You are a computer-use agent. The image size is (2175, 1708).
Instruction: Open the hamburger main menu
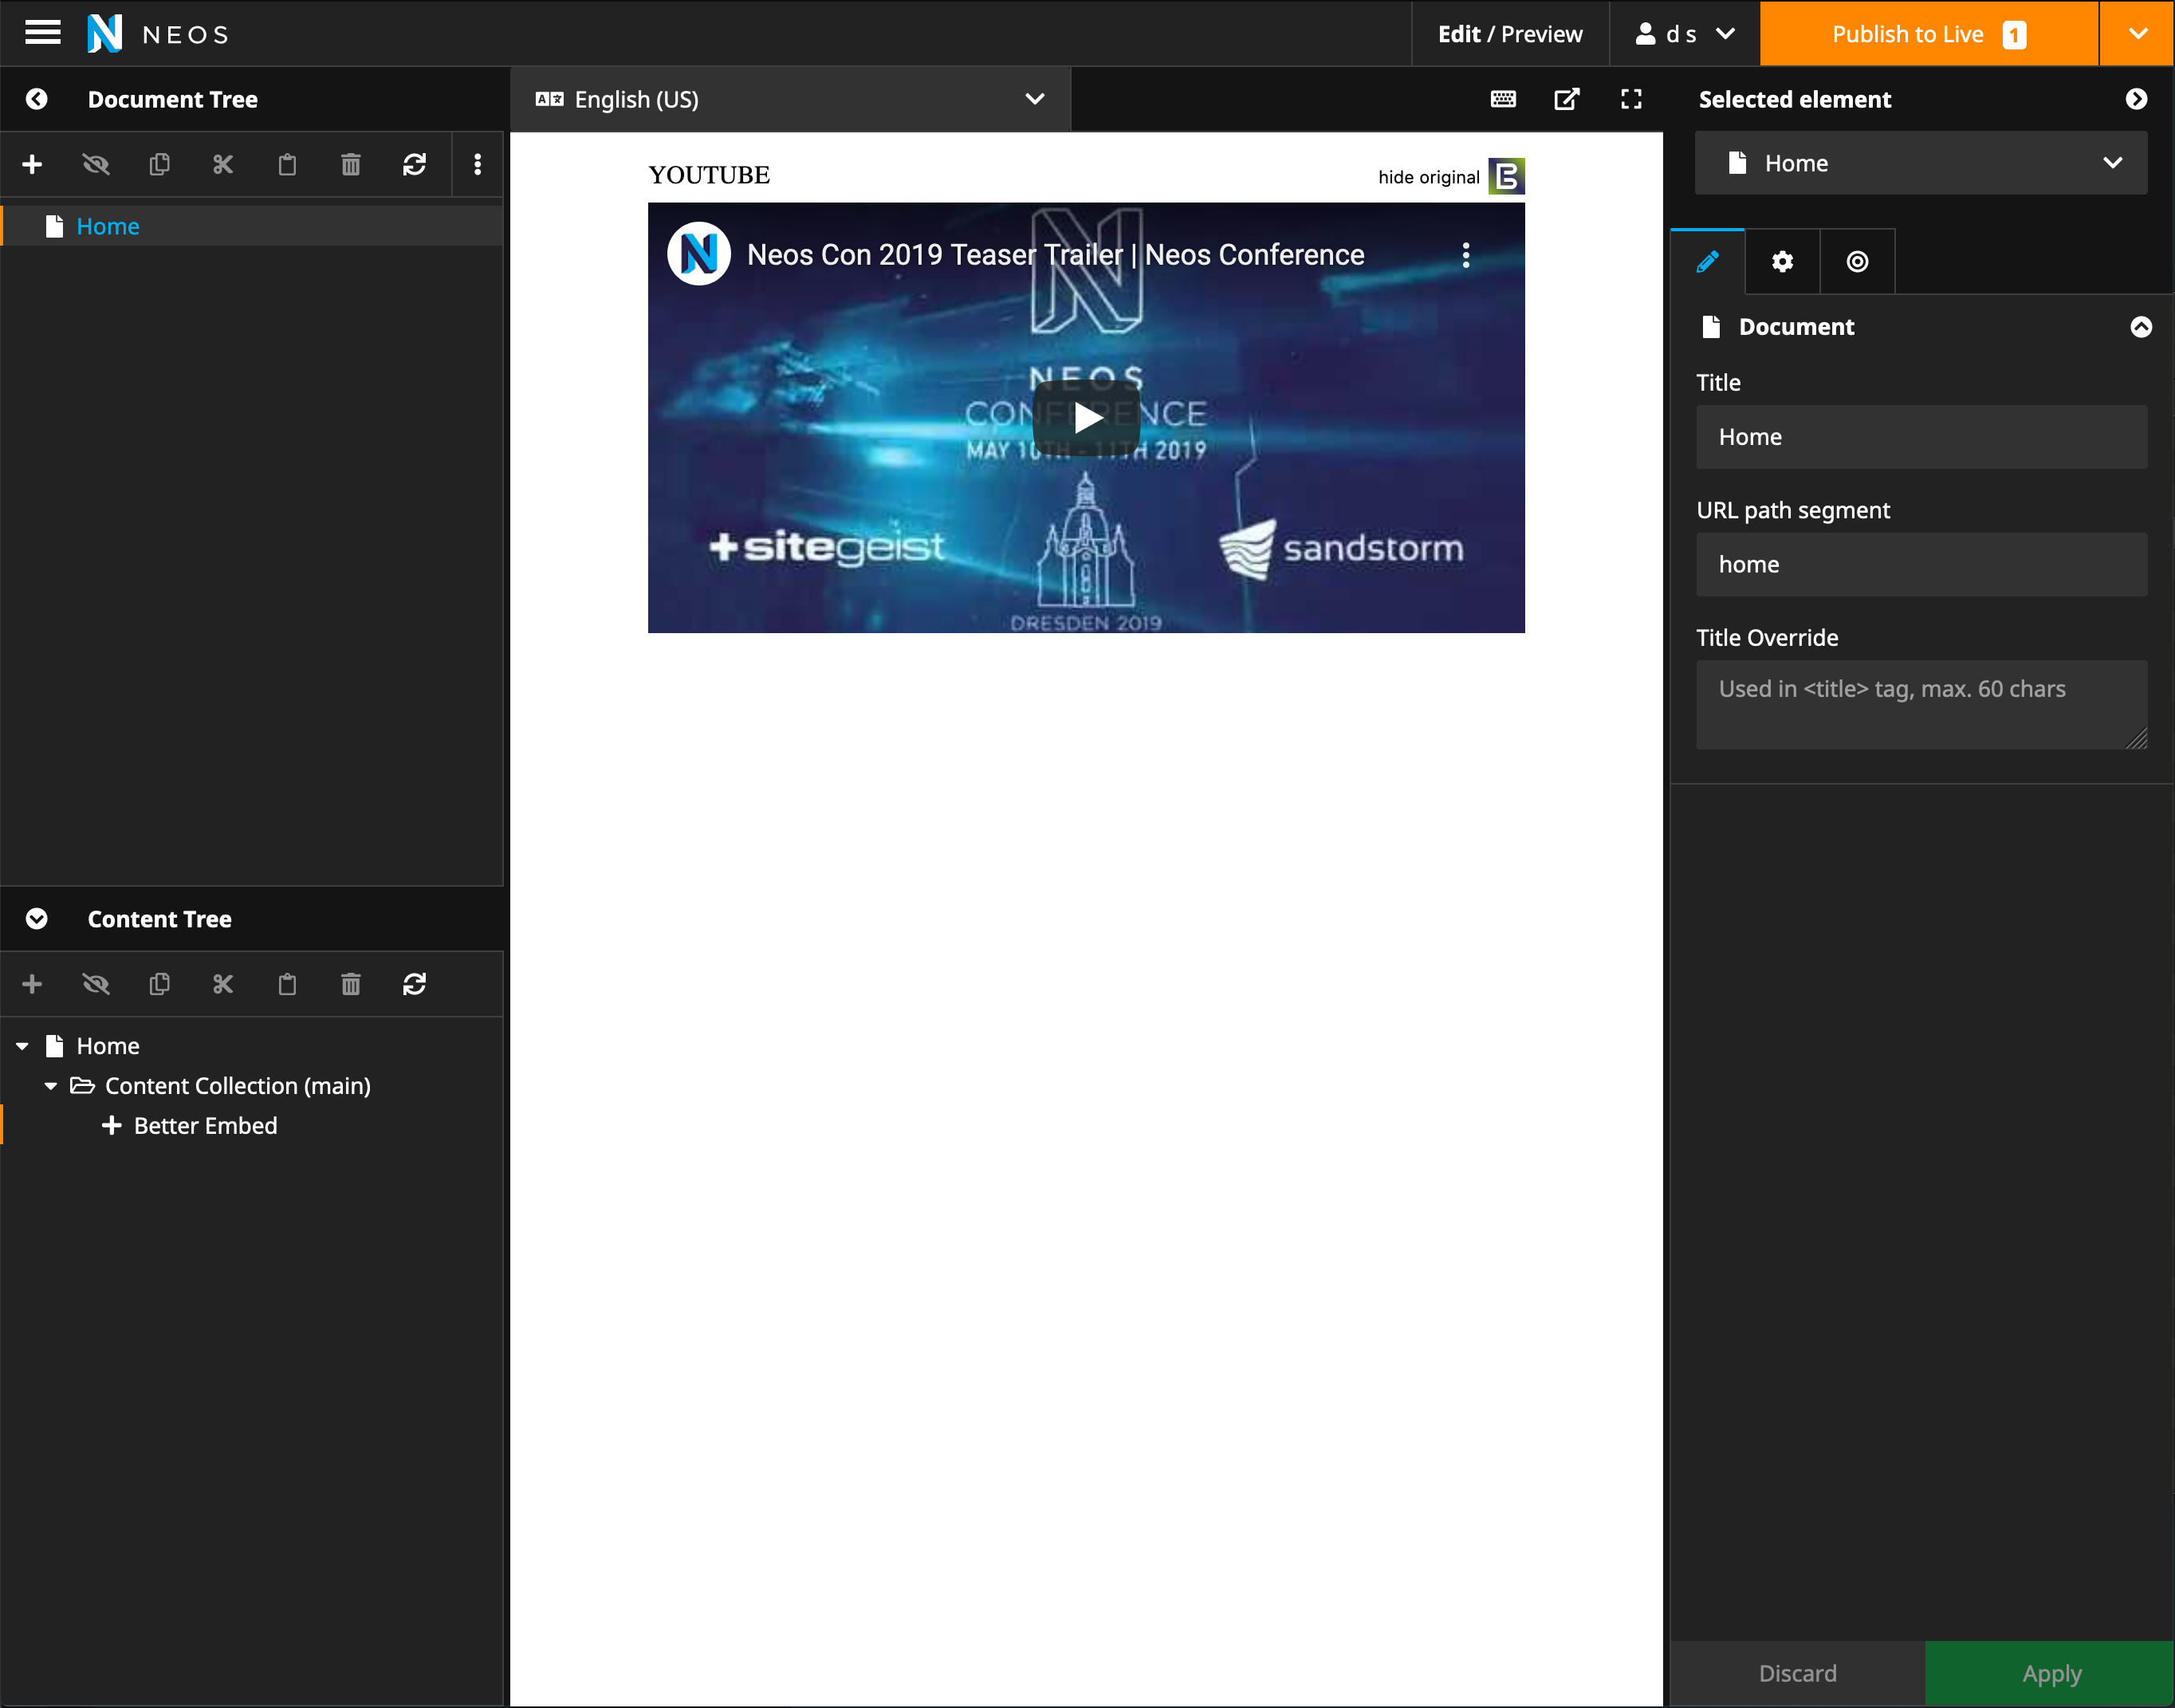click(42, 33)
